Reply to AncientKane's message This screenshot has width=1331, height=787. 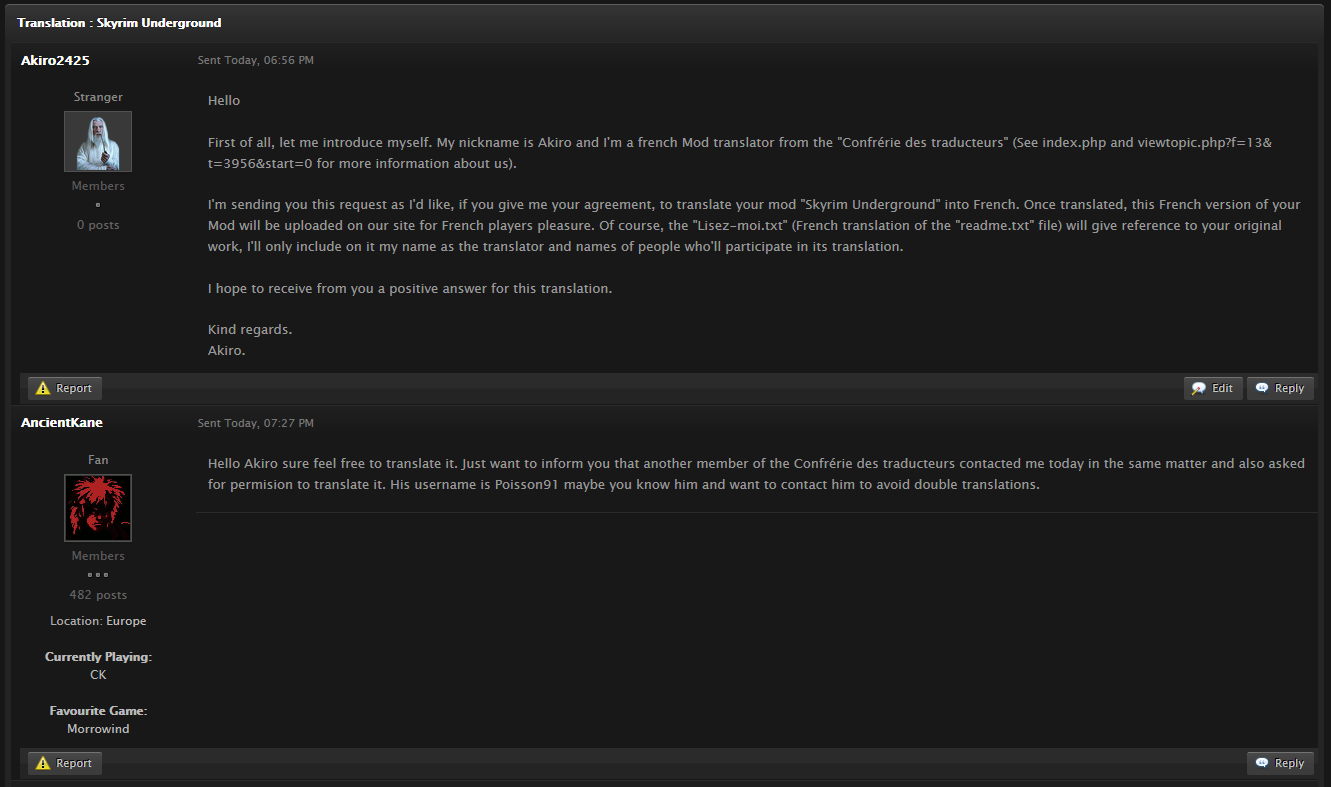point(1280,763)
